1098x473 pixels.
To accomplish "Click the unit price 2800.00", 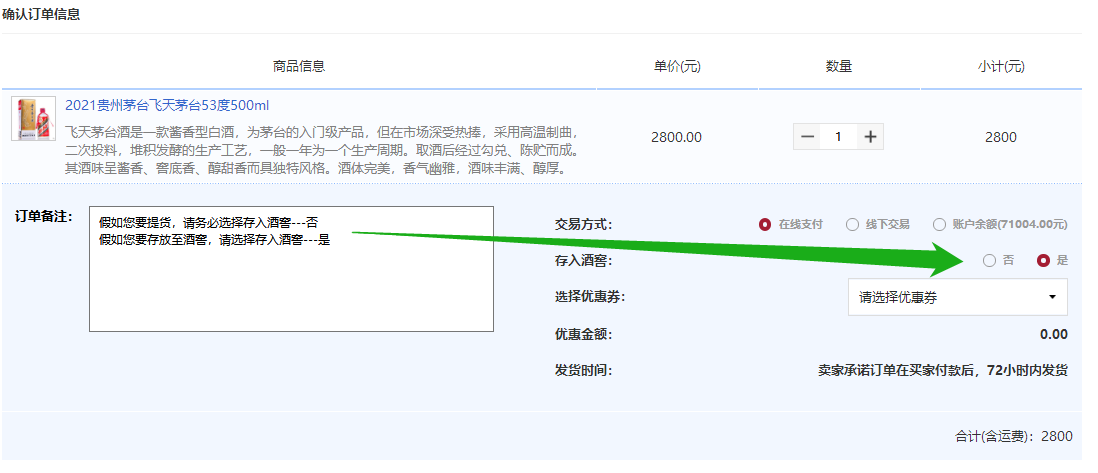I will 676,137.
